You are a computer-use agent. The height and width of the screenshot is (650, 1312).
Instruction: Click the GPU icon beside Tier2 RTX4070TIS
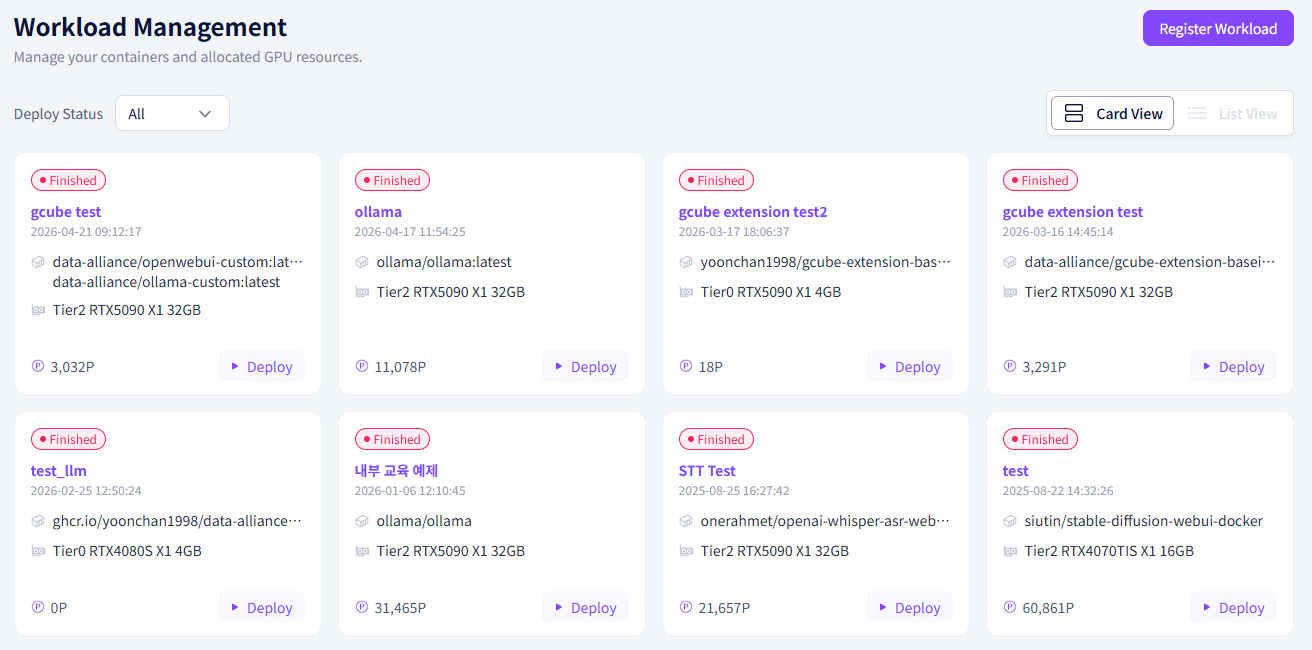coord(1010,551)
